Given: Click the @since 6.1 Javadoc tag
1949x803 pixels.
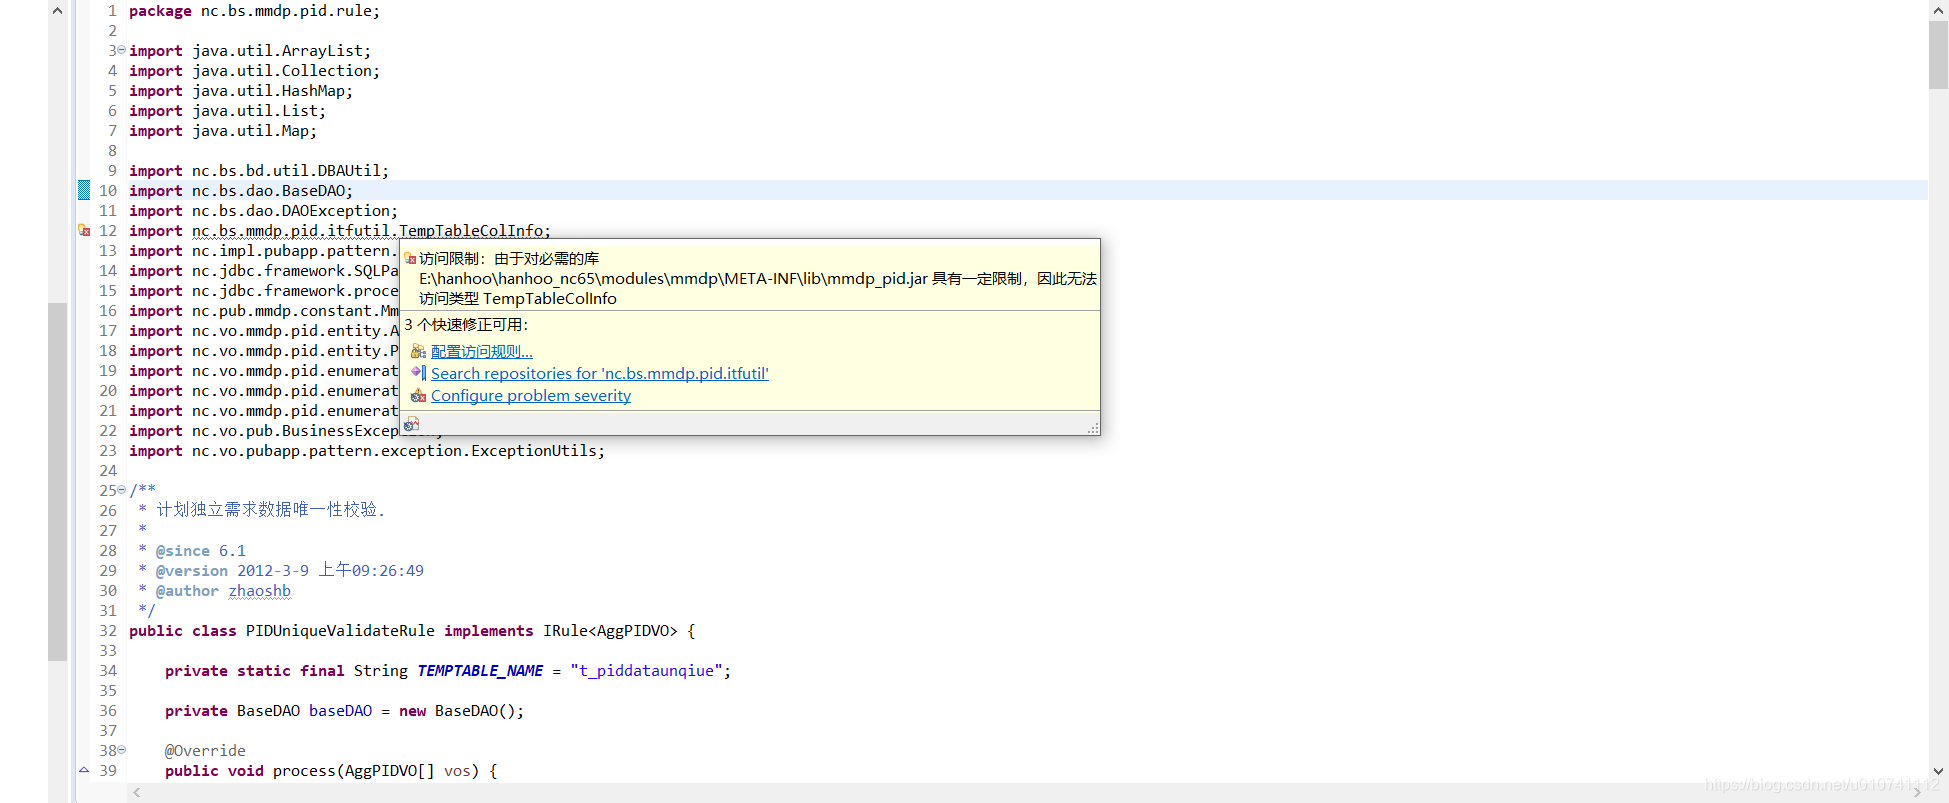Looking at the screenshot, I should click(200, 551).
